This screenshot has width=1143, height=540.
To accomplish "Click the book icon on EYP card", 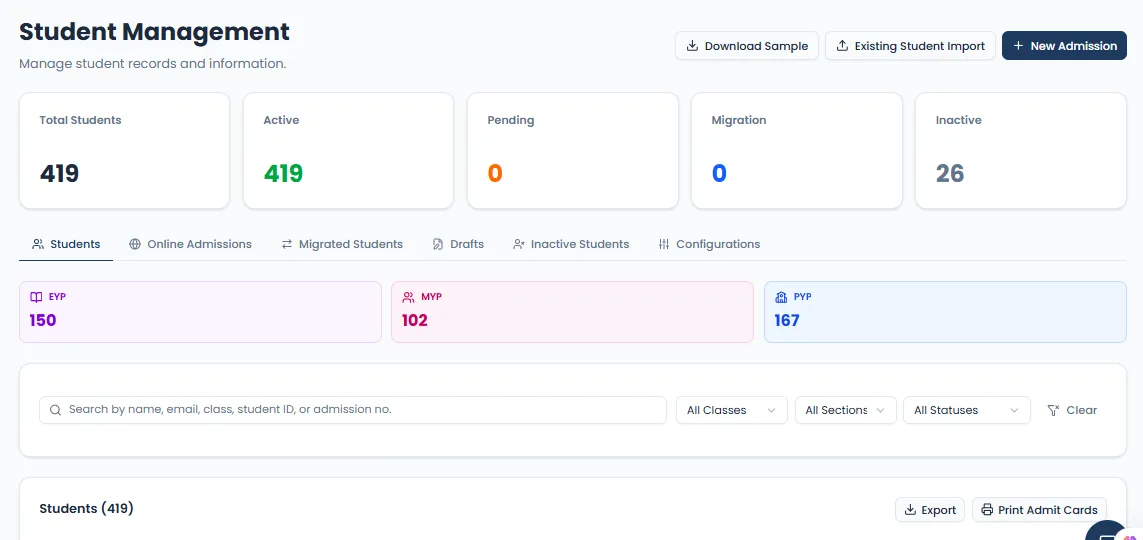I will 36,297.
